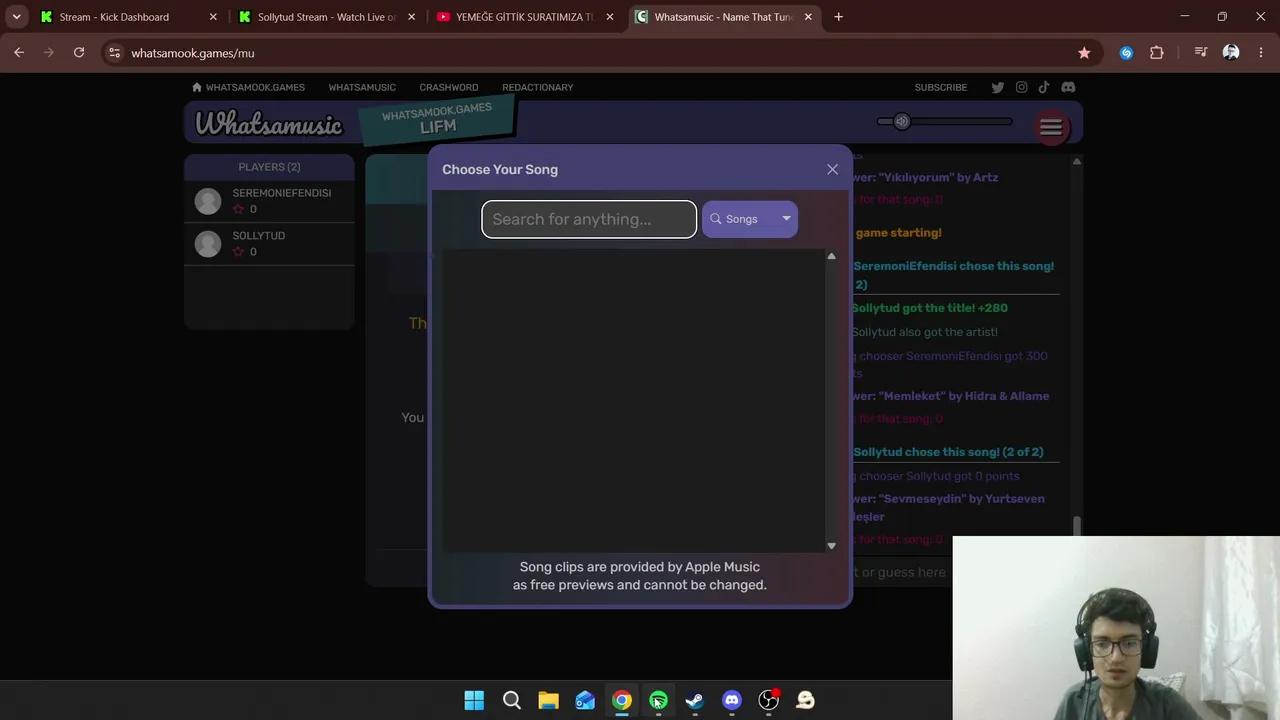Screen dimensions: 1280x720
Task: Open the Shazam browser extension
Action: tap(1126, 53)
